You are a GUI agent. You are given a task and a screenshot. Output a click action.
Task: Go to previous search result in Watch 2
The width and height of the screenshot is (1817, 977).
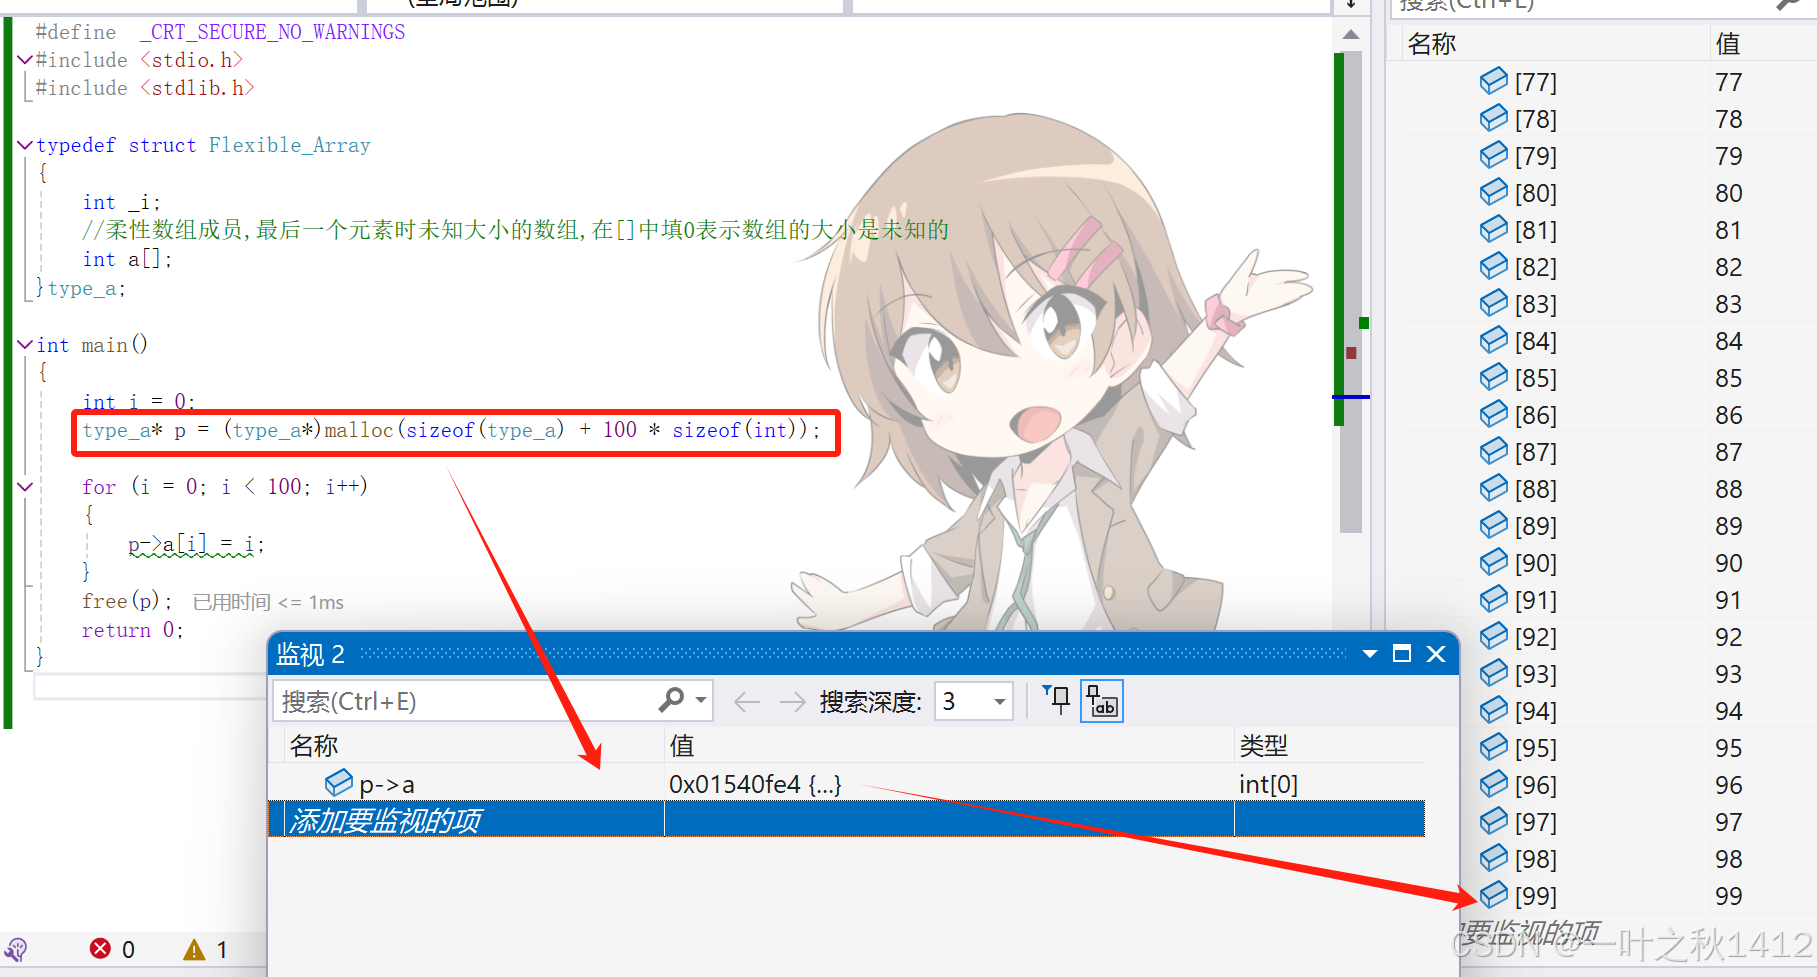[x=747, y=702]
